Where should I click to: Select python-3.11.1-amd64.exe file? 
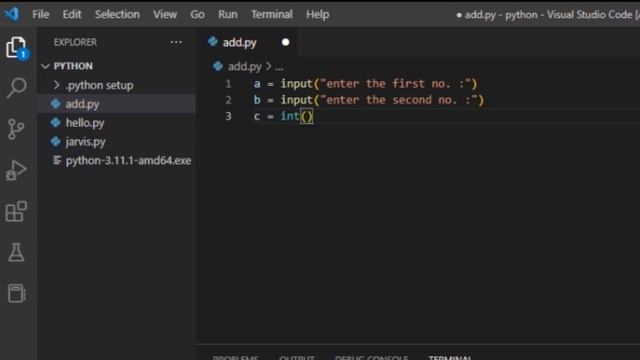117,160
